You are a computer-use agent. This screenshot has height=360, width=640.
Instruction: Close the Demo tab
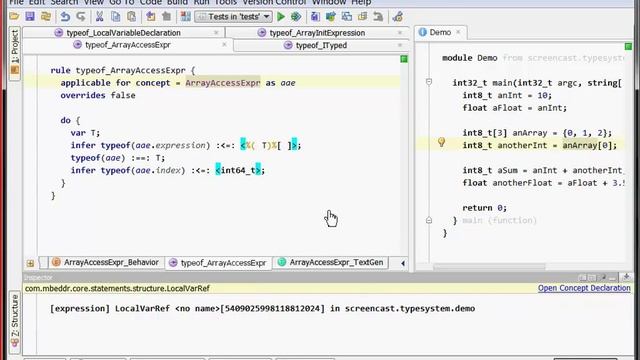(x=458, y=32)
